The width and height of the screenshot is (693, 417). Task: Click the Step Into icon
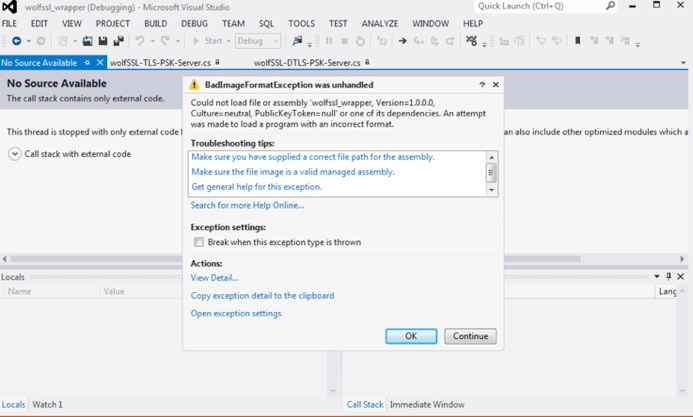pos(418,41)
